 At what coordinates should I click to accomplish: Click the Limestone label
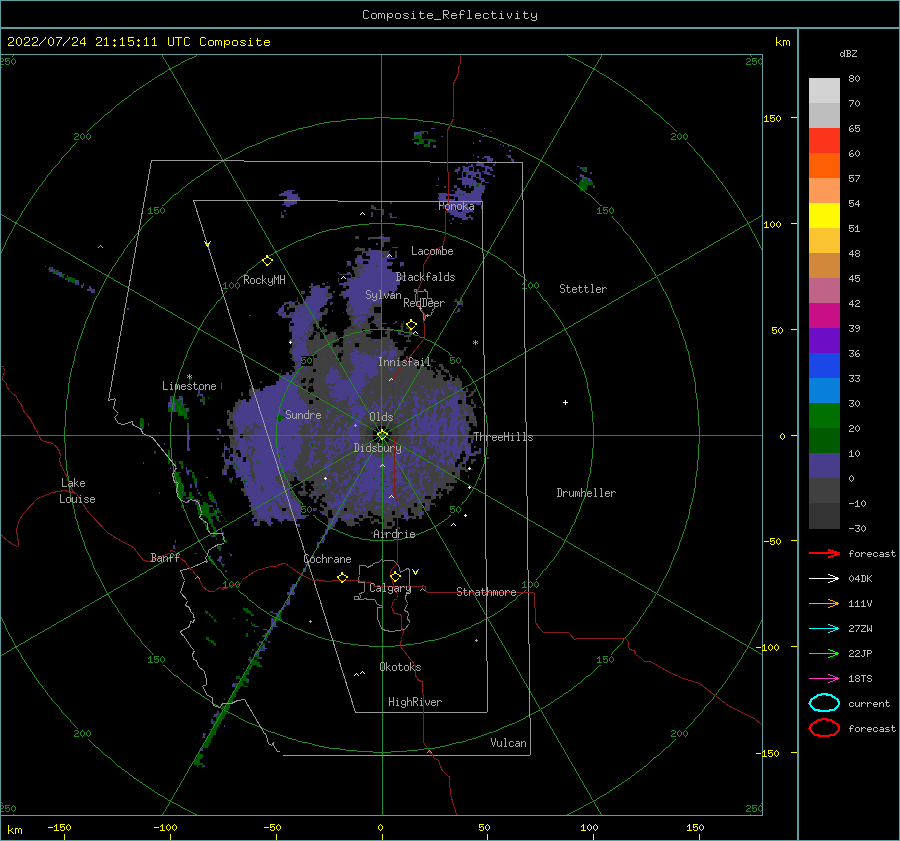click(189, 386)
